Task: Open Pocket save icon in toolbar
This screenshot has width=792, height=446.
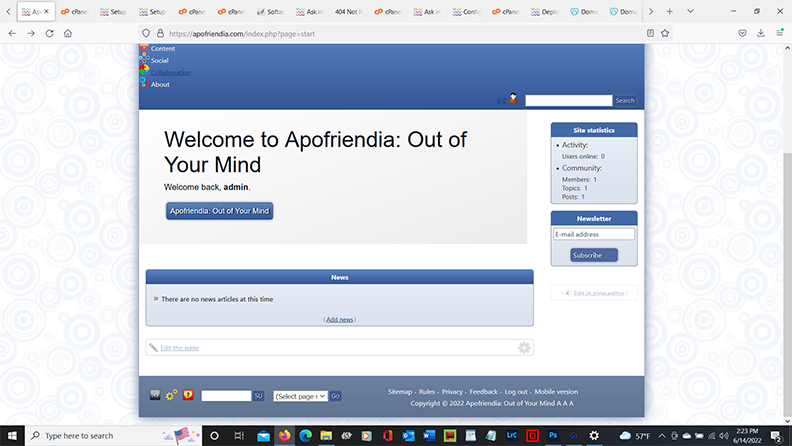Action: coord(742,33)
